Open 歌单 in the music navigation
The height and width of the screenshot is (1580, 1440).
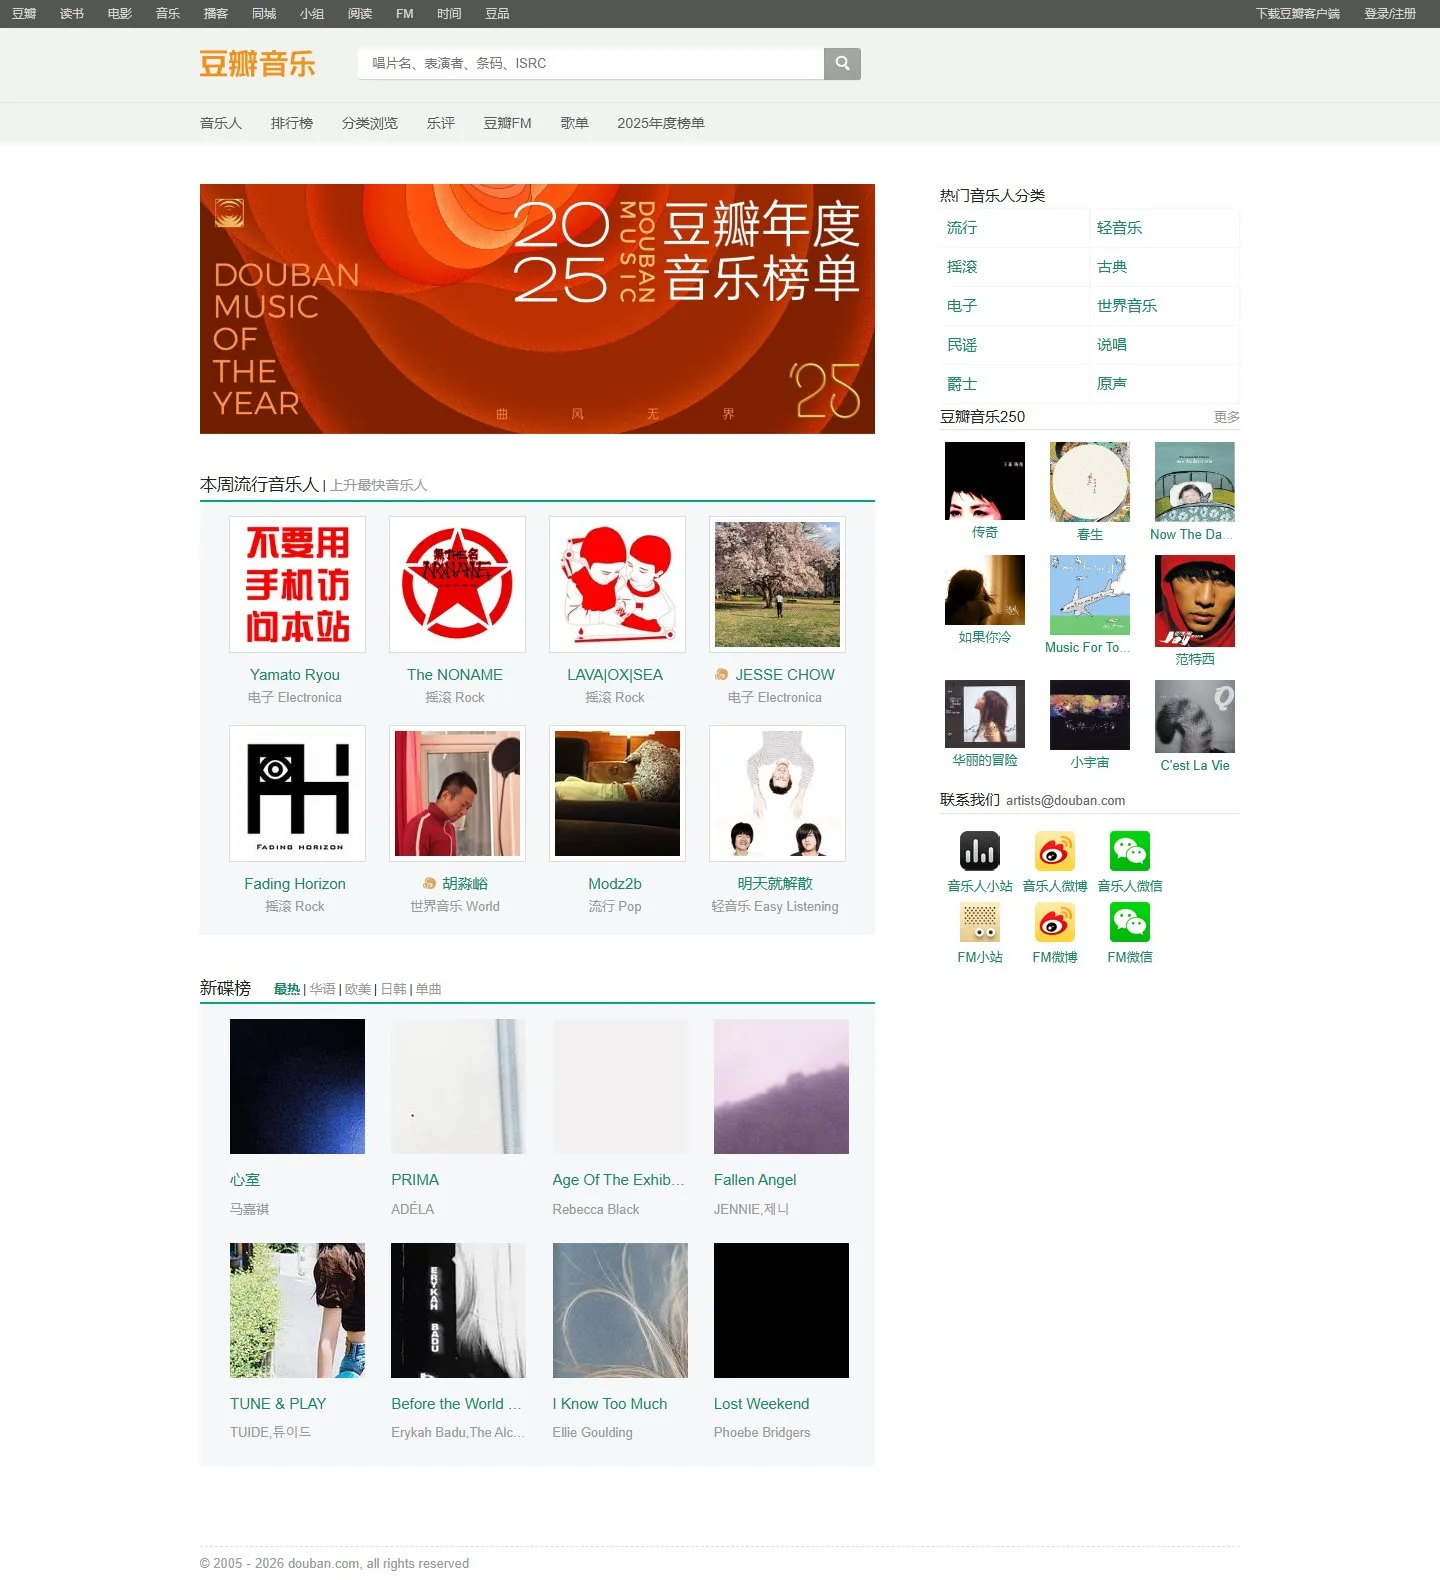coord(575,123)
